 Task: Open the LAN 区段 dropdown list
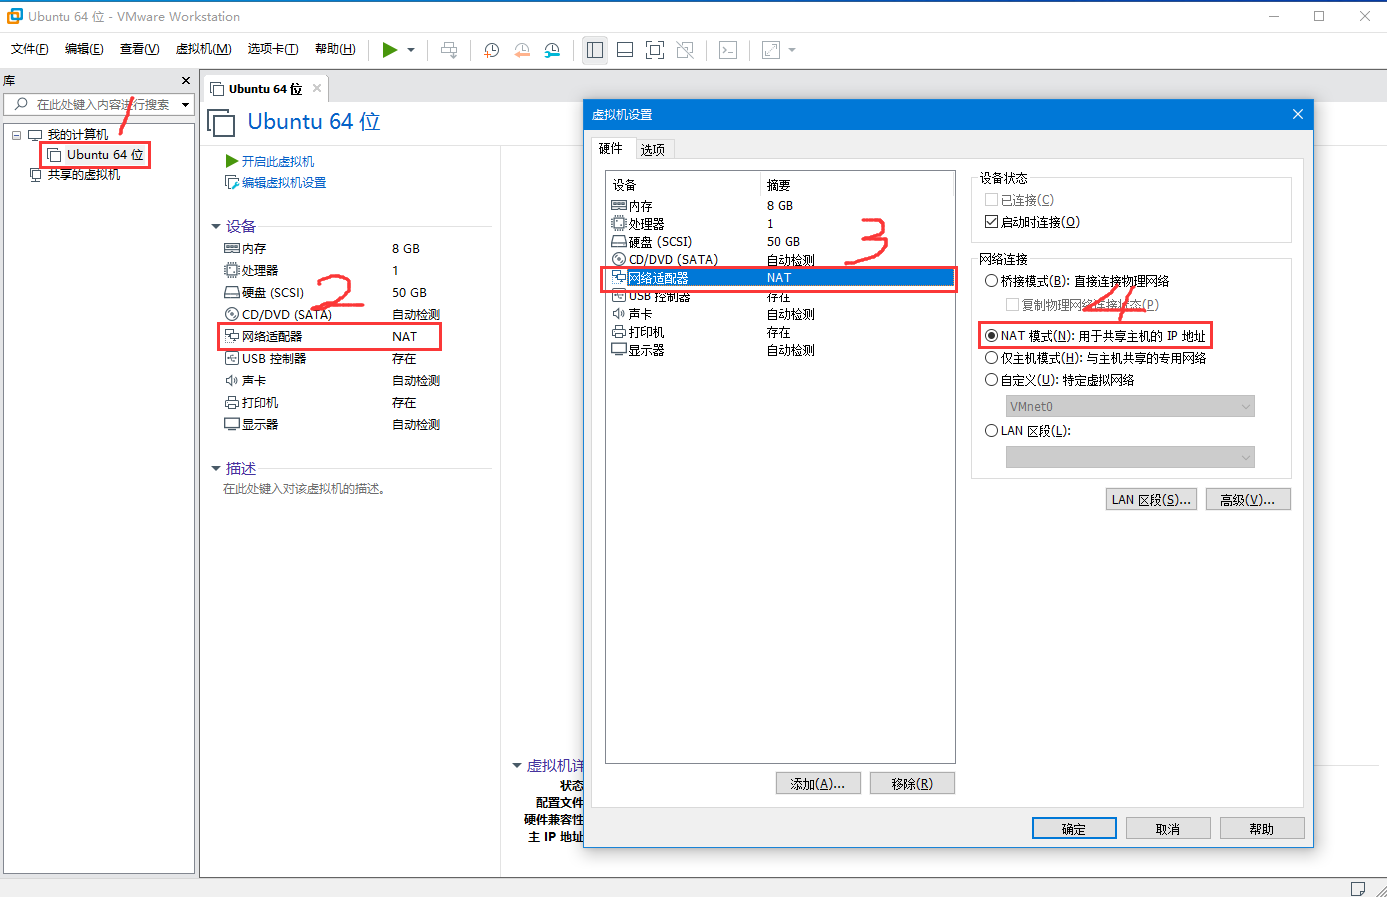pos(1130,457)
